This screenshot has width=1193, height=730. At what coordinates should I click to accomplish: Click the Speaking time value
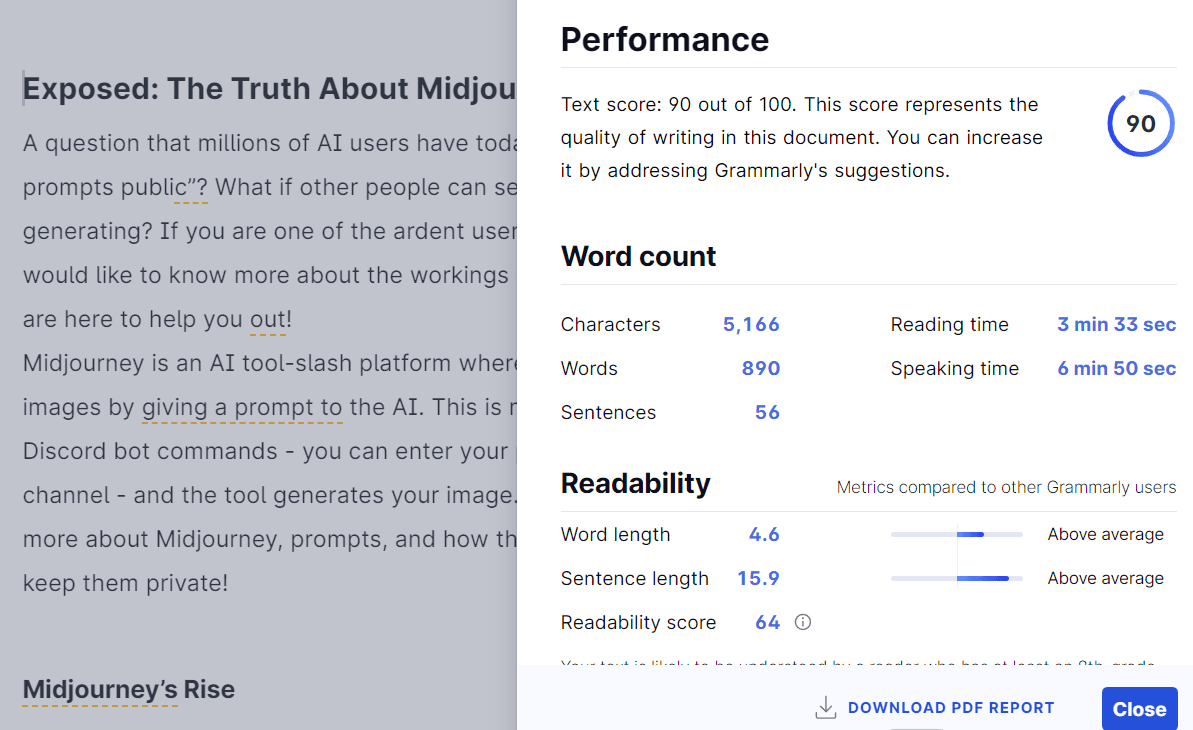coord(1116,368)
